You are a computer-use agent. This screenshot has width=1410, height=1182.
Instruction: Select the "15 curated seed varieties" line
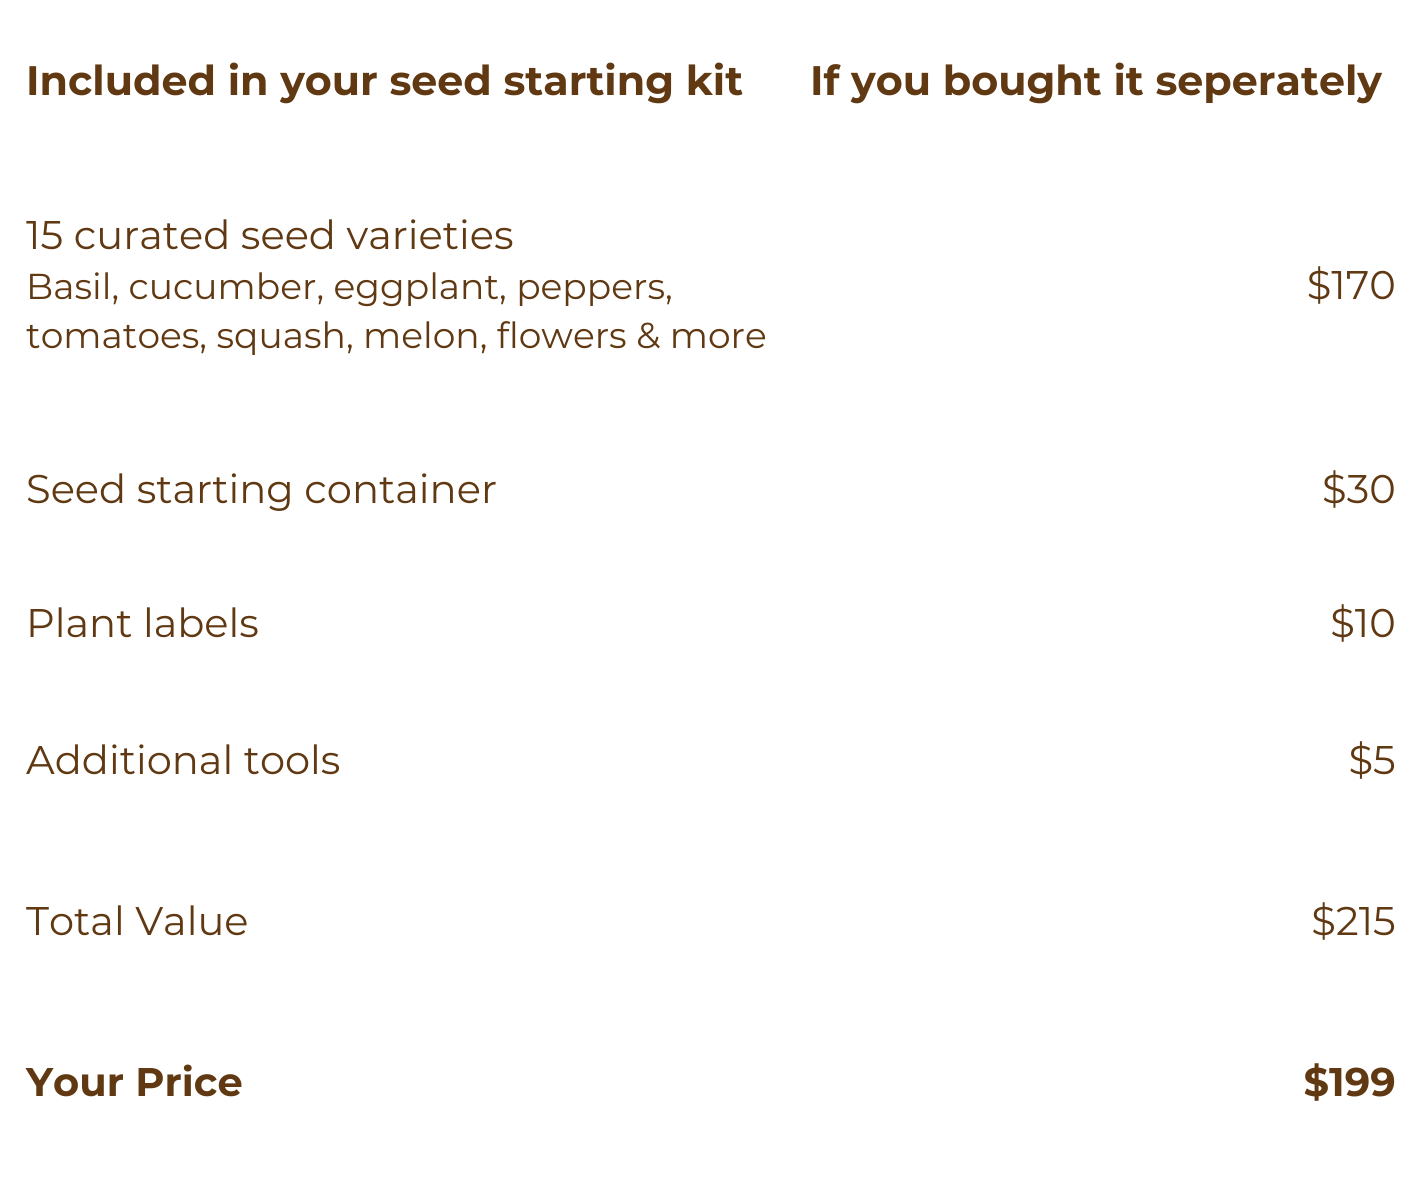pos(269,236)
